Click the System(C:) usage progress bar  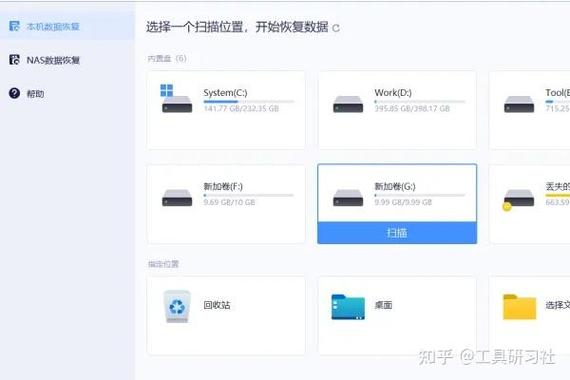pyautogui.click(x=249, y=101)
